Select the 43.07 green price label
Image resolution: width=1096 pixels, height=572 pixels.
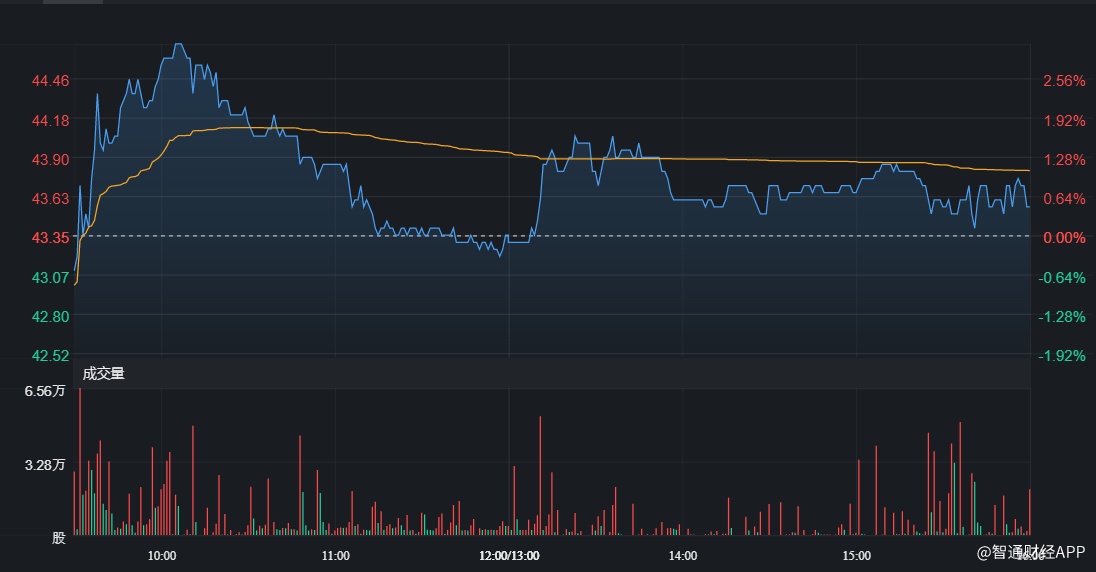[x=51, y=277]
